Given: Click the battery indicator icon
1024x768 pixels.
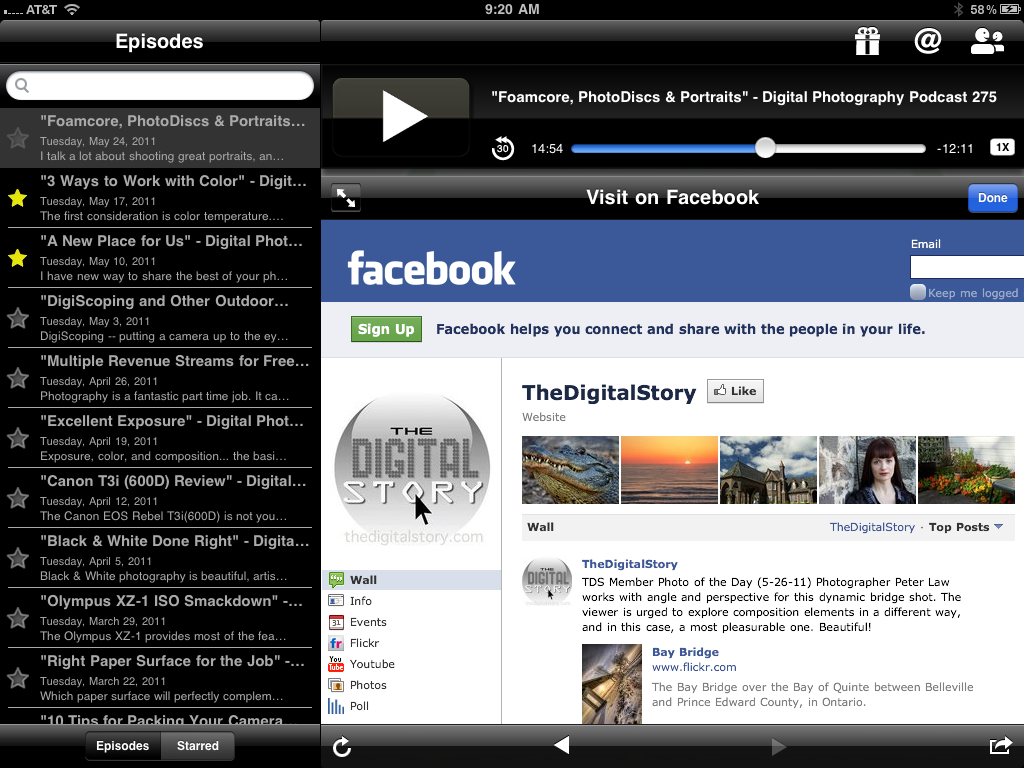Looking at the screenshot, I should (x=1010, y=9).
